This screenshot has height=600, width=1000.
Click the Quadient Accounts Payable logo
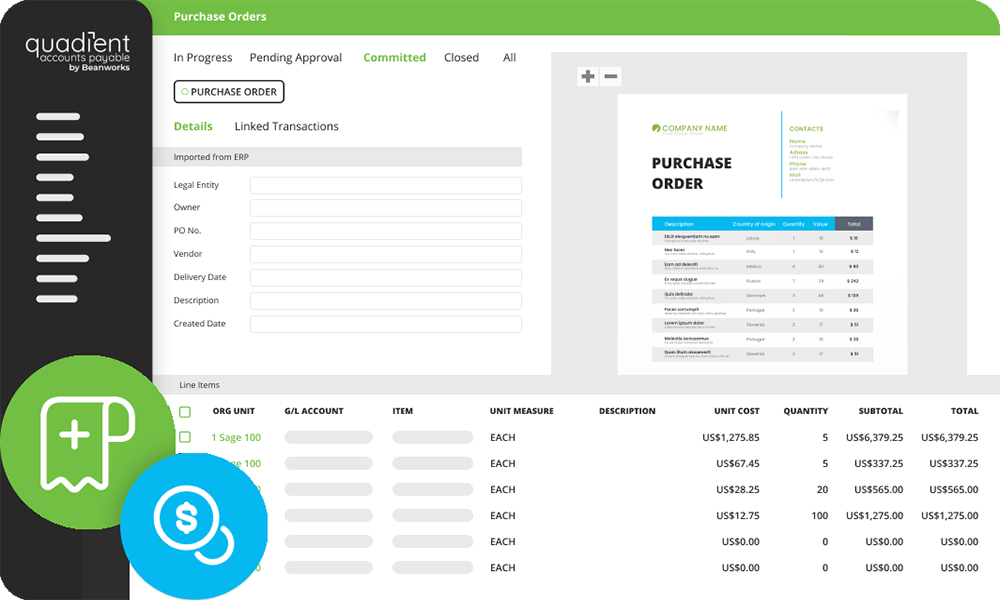78,53
